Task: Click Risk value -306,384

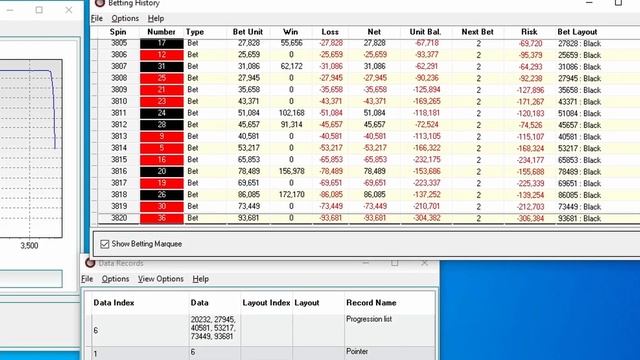Action: (530, 218)
